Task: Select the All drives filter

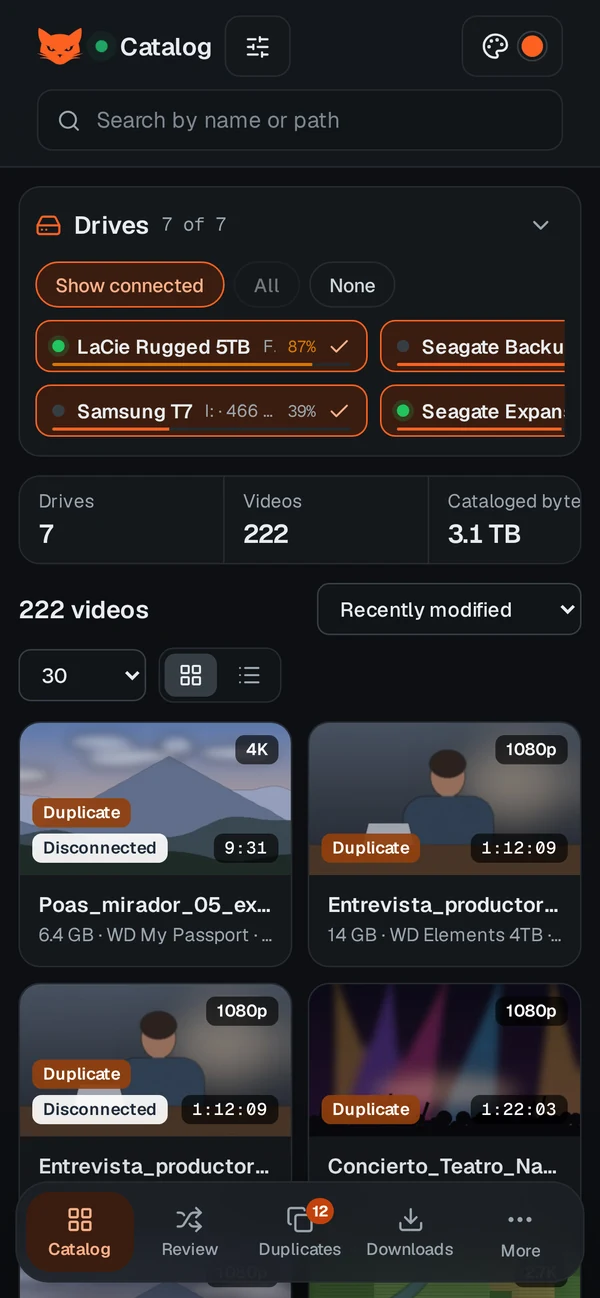Action: 267,286
